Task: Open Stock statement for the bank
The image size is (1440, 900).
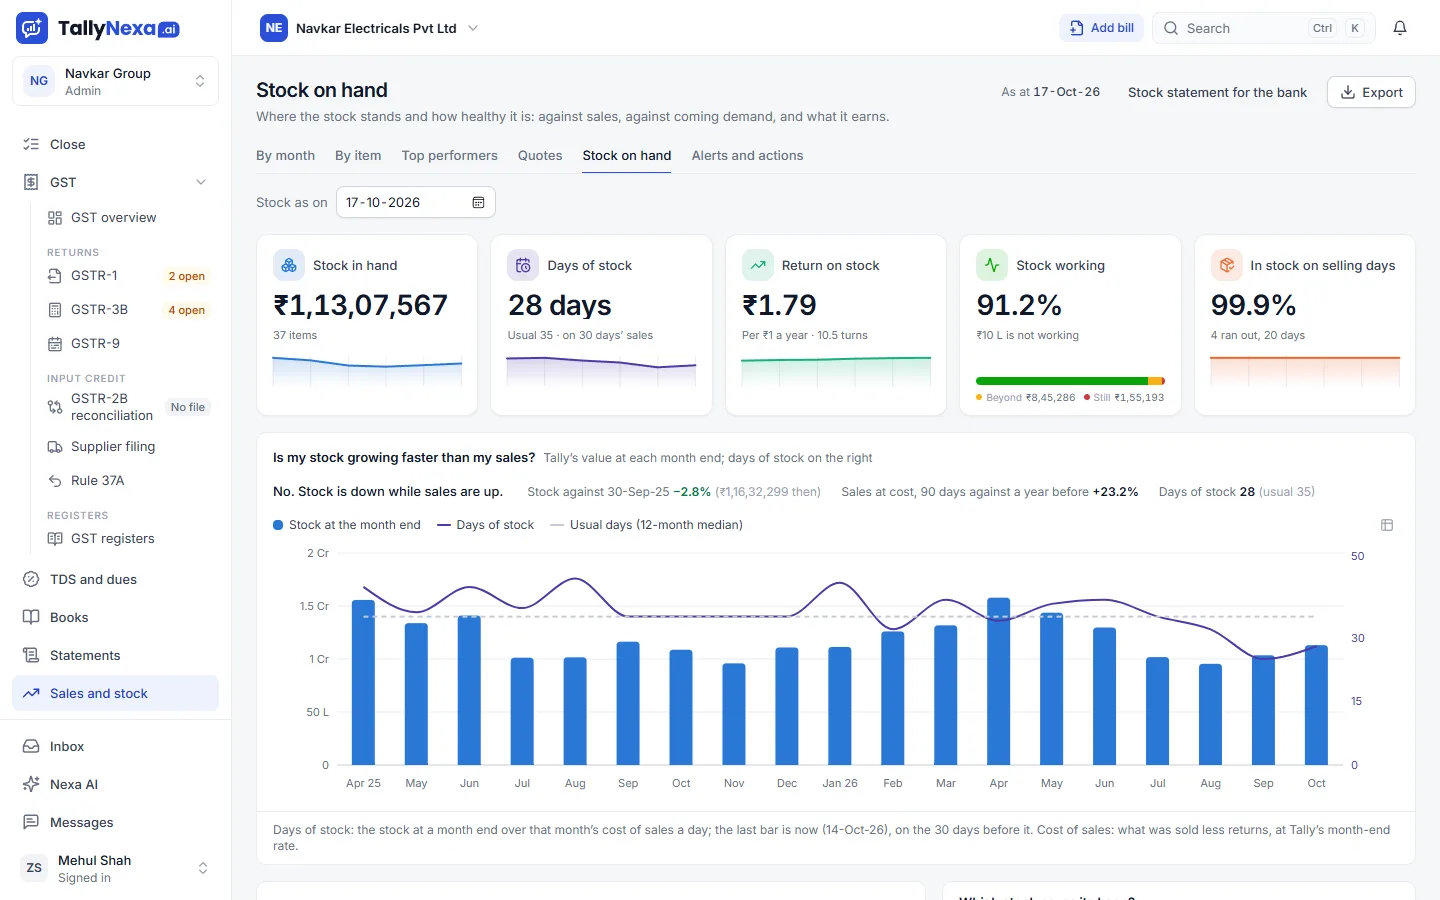Action: tap(1217, 92)
